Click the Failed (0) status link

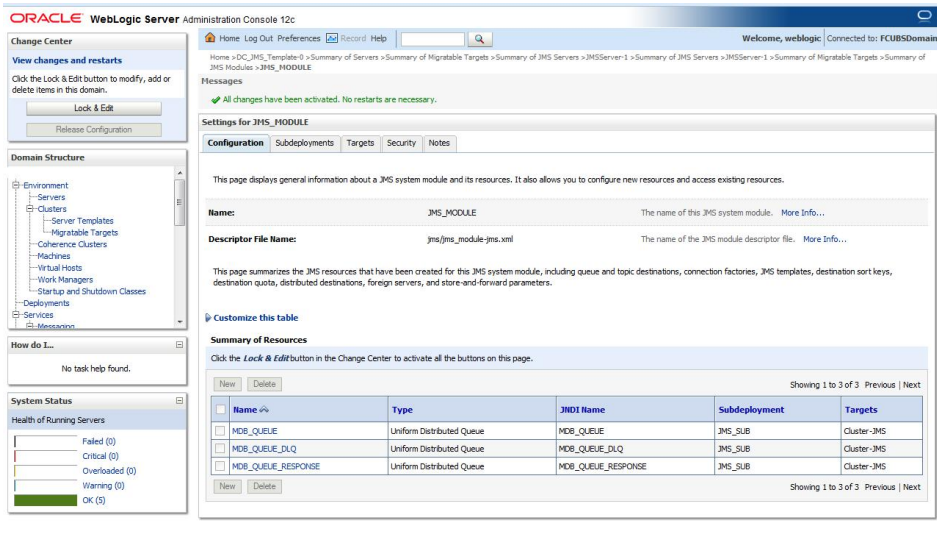(99, 441)
